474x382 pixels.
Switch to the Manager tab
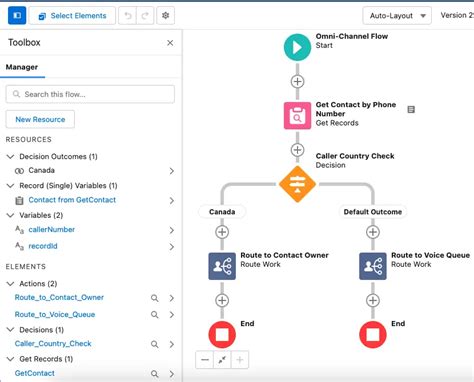tap(22, 67)
